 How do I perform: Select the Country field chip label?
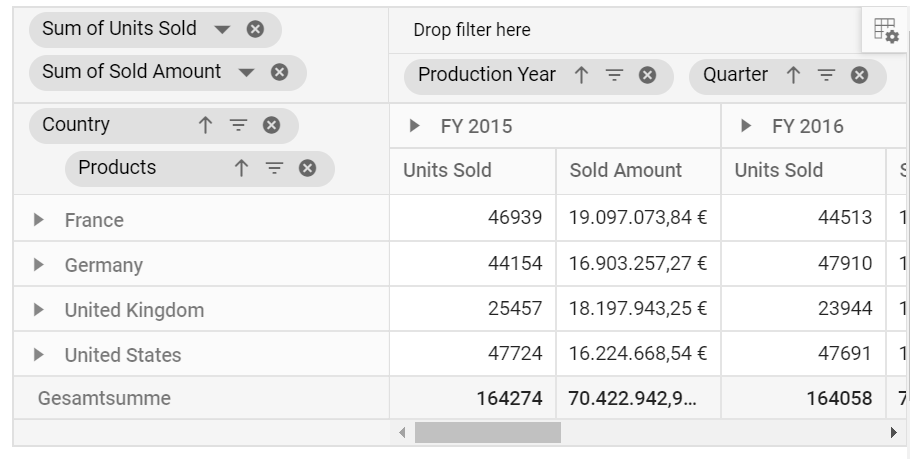point(76,124)
